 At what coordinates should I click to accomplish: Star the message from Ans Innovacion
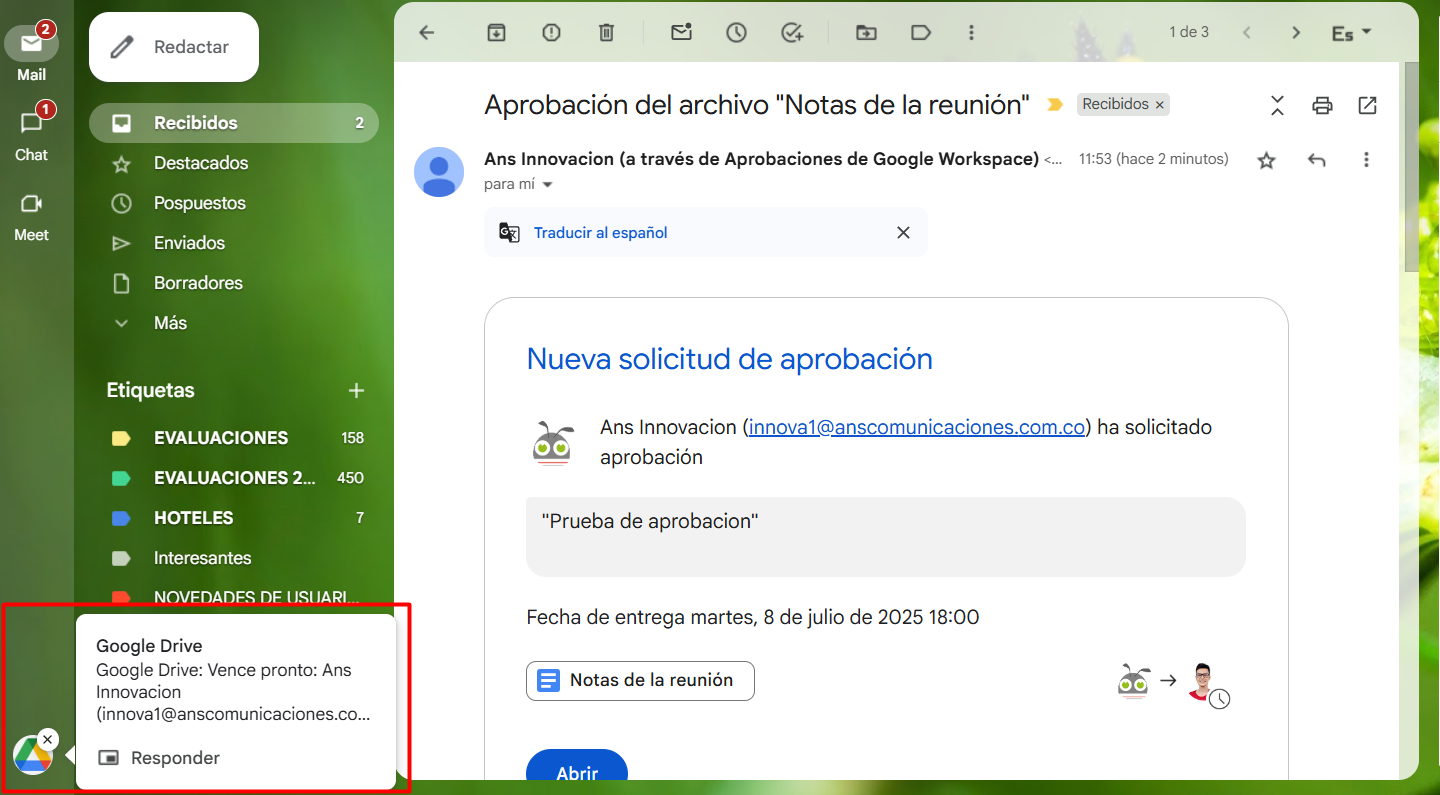click(x=1267, y=160)
